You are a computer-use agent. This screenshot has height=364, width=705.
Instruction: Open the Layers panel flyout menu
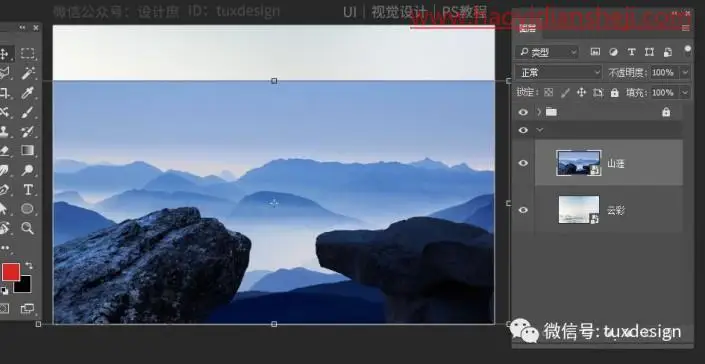coord(686,28)
